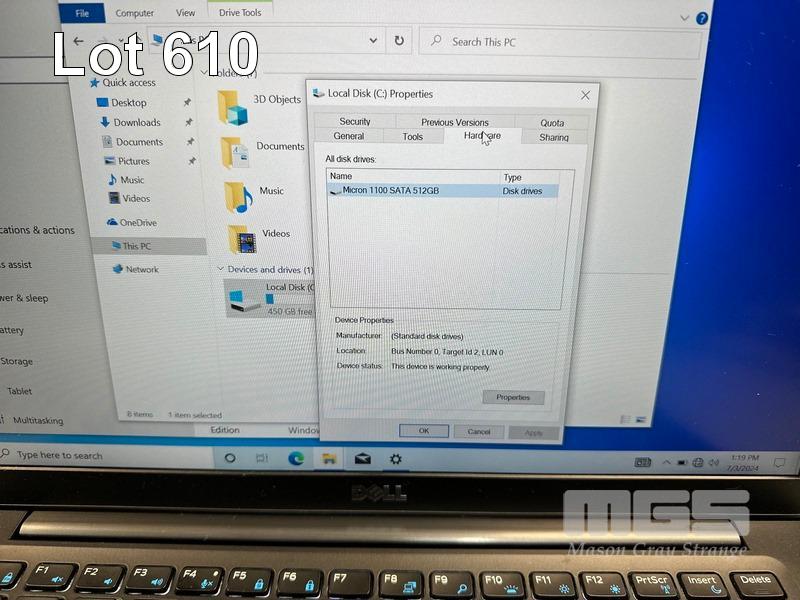Launch Microsoft Edge from the taskbar
This screenshot has width=800, height=600.
click(296, 458)
